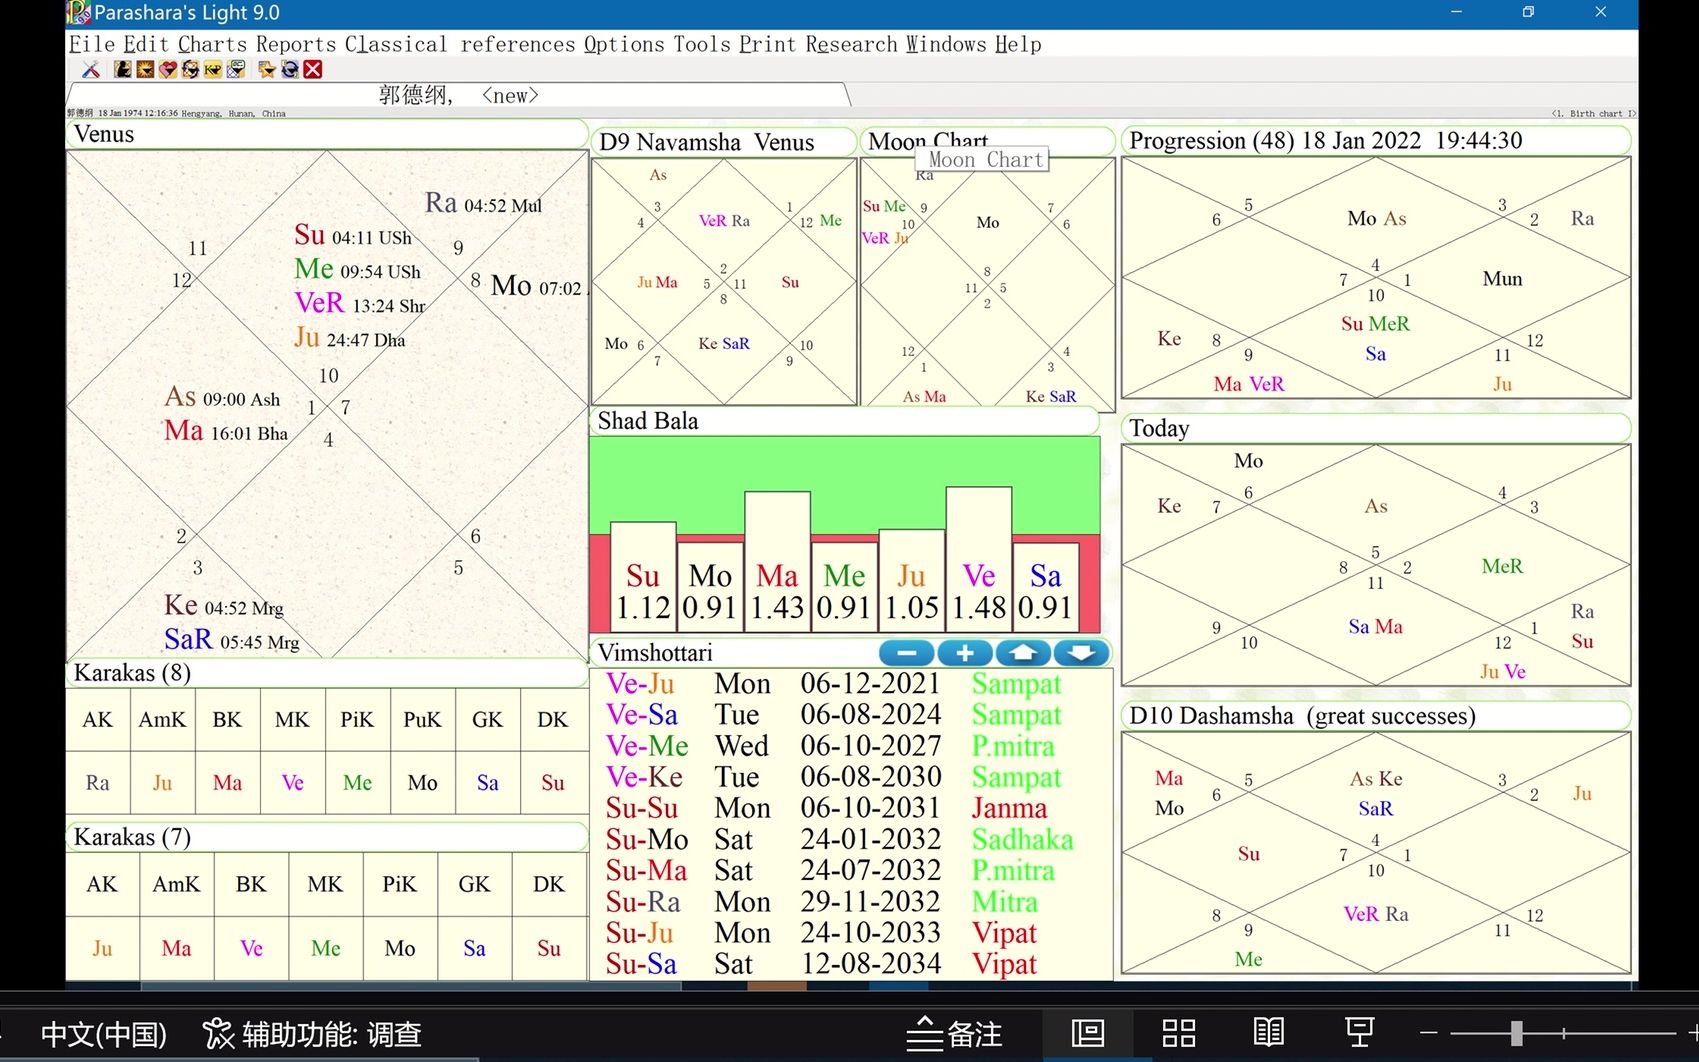This screenshot has height=1062, width=1699.
Task: Click the Shad Bala panel header
Action: pyautogui.click(x=844, y=421)
